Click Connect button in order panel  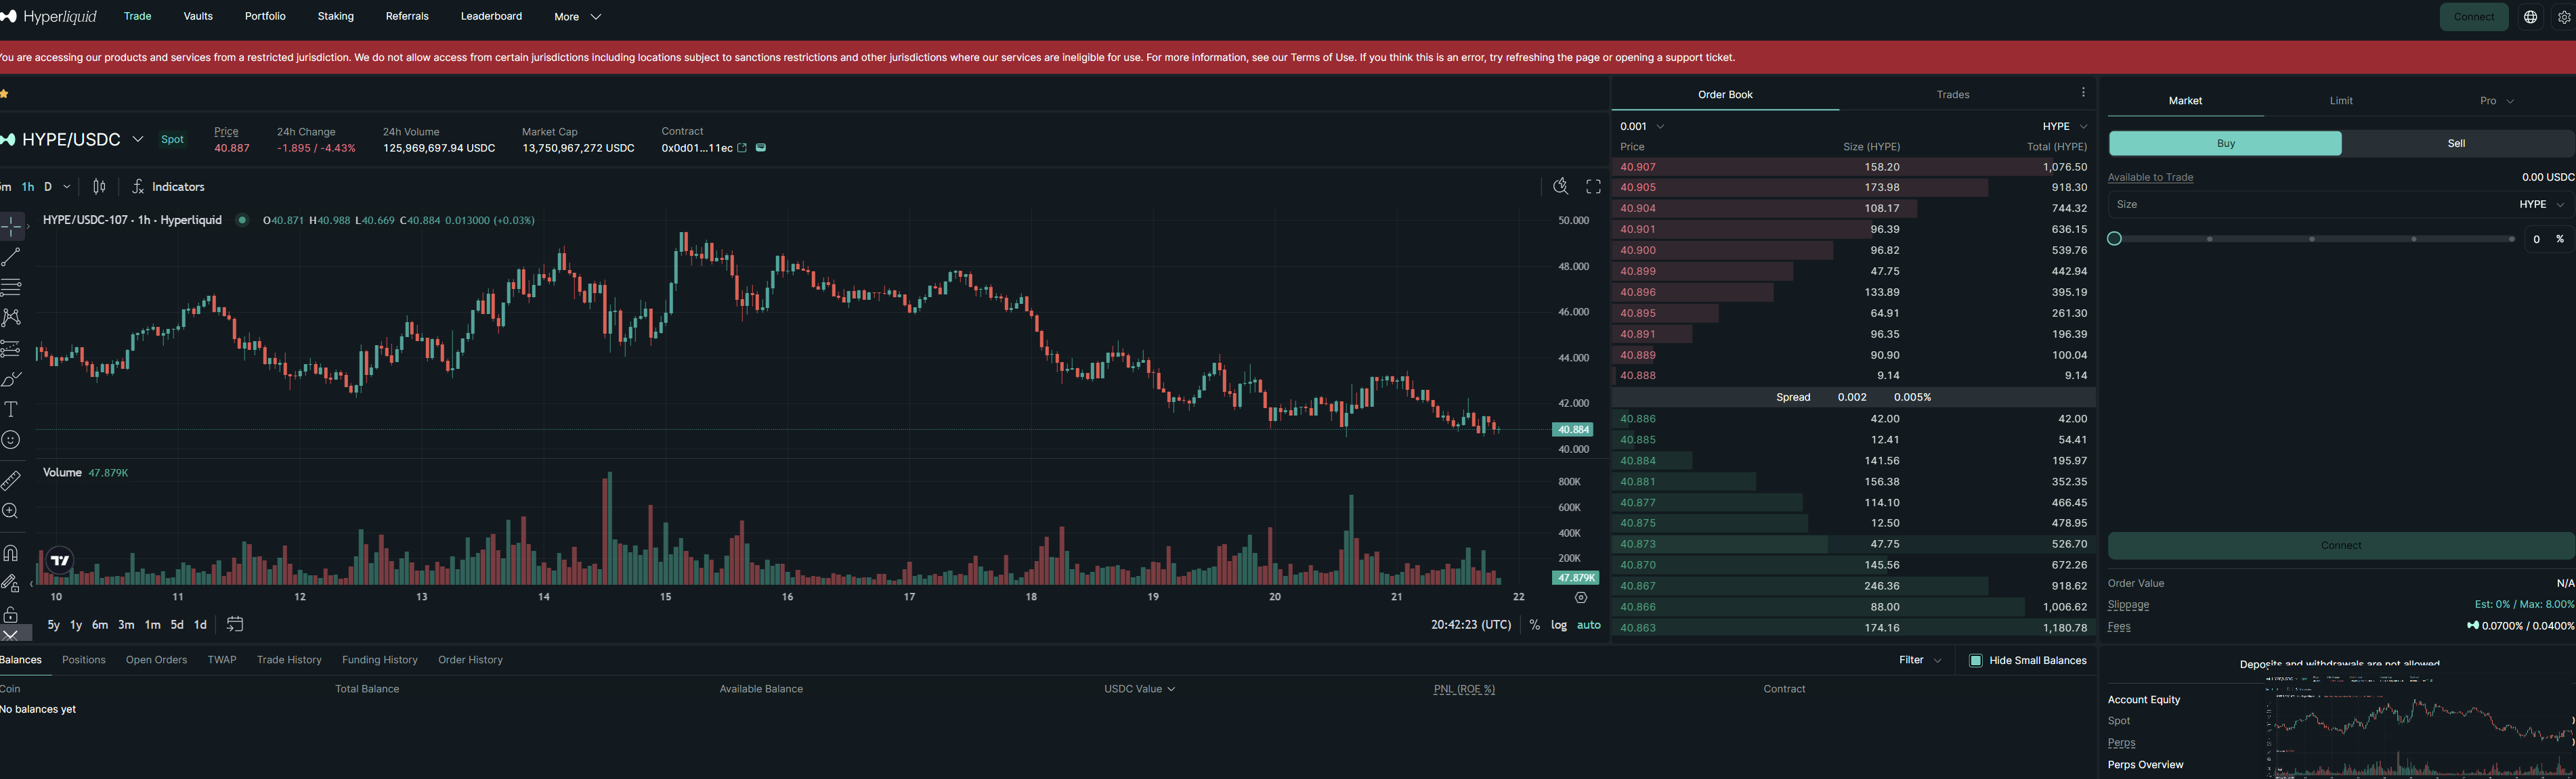pos(2340,545)
